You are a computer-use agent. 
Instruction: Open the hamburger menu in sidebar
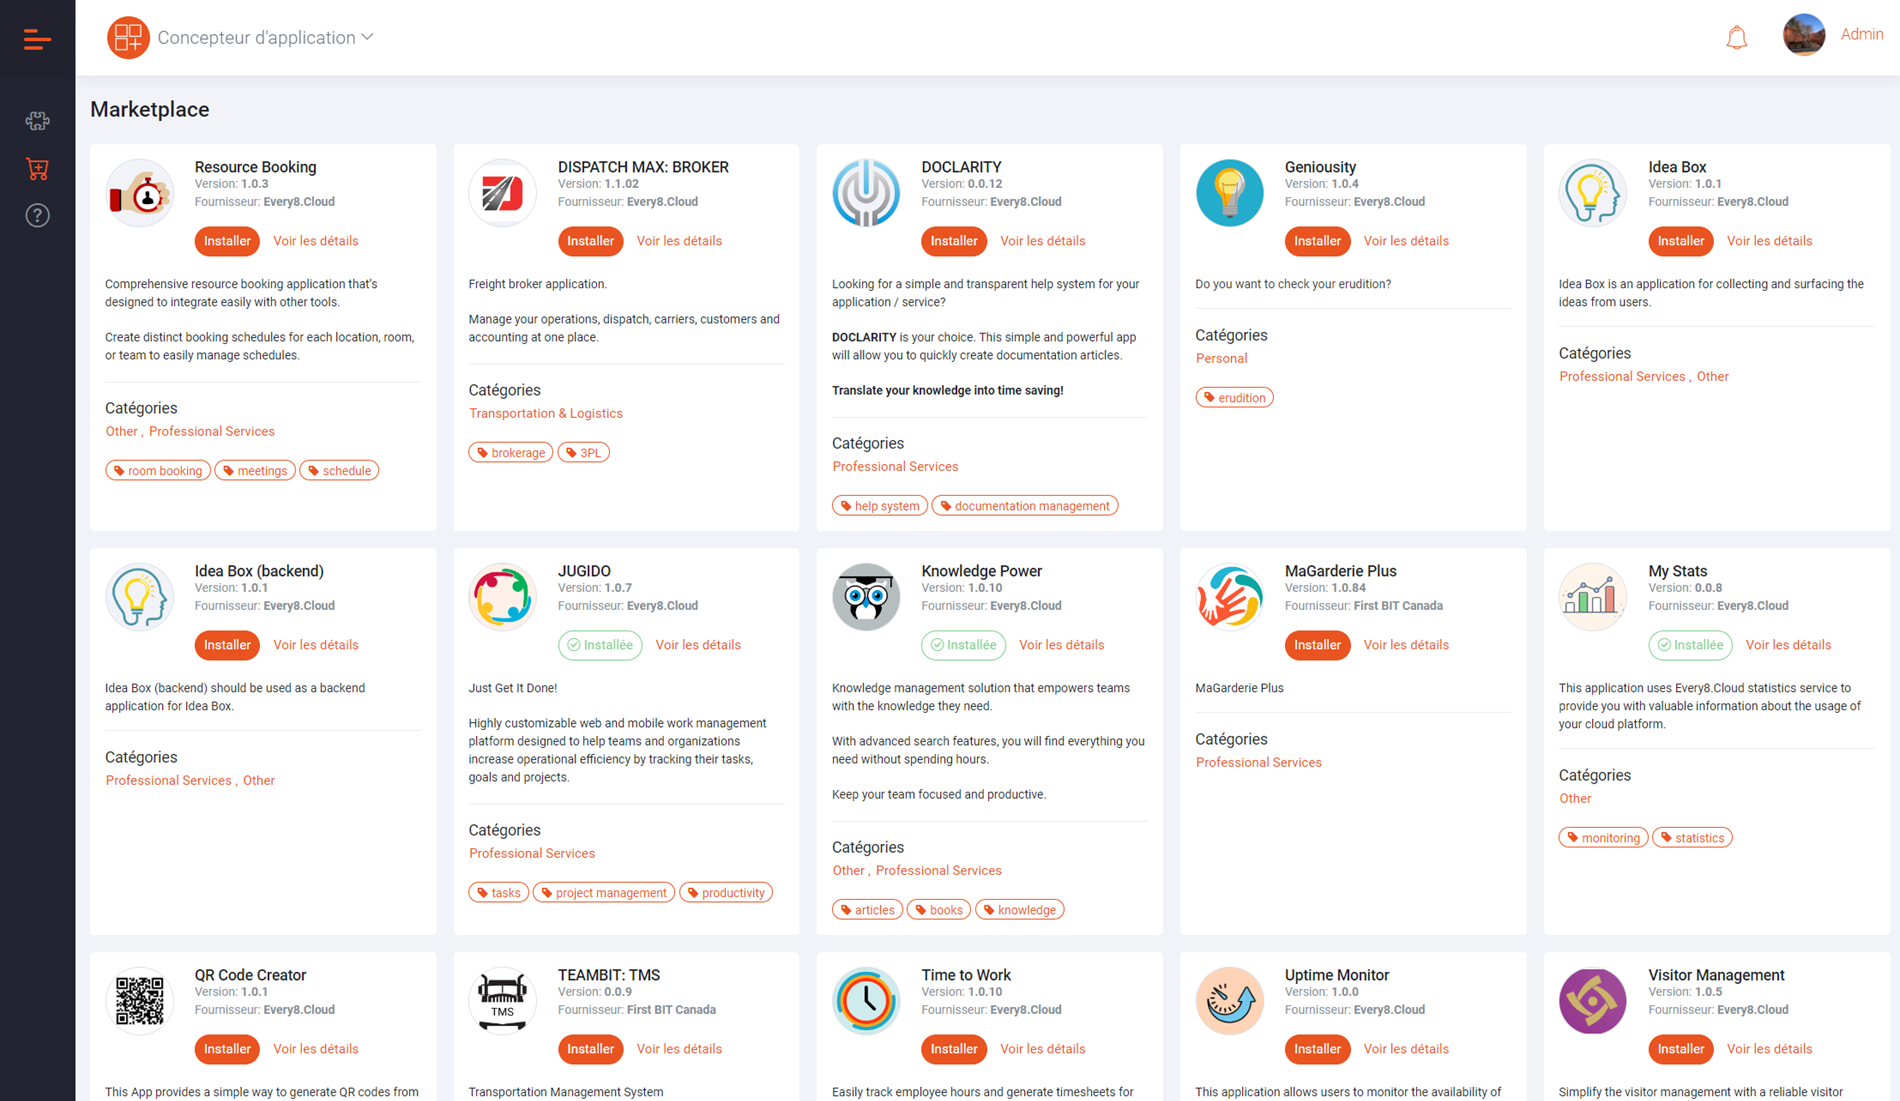click(x=37, y=39)
